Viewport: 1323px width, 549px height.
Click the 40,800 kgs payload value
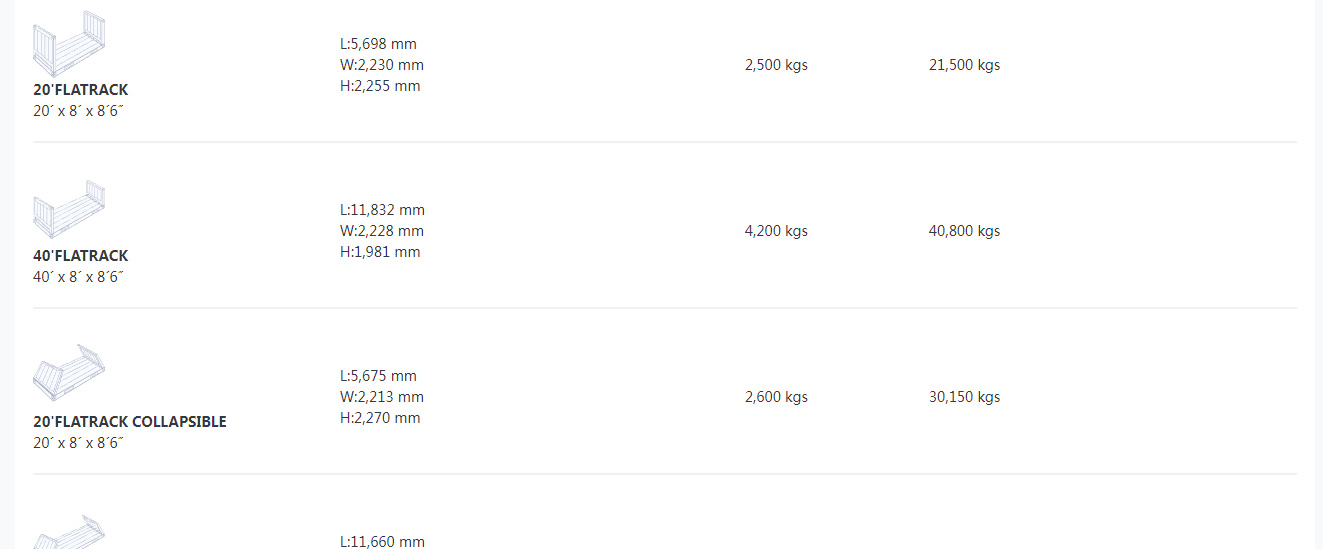click(x=964, y=231)
